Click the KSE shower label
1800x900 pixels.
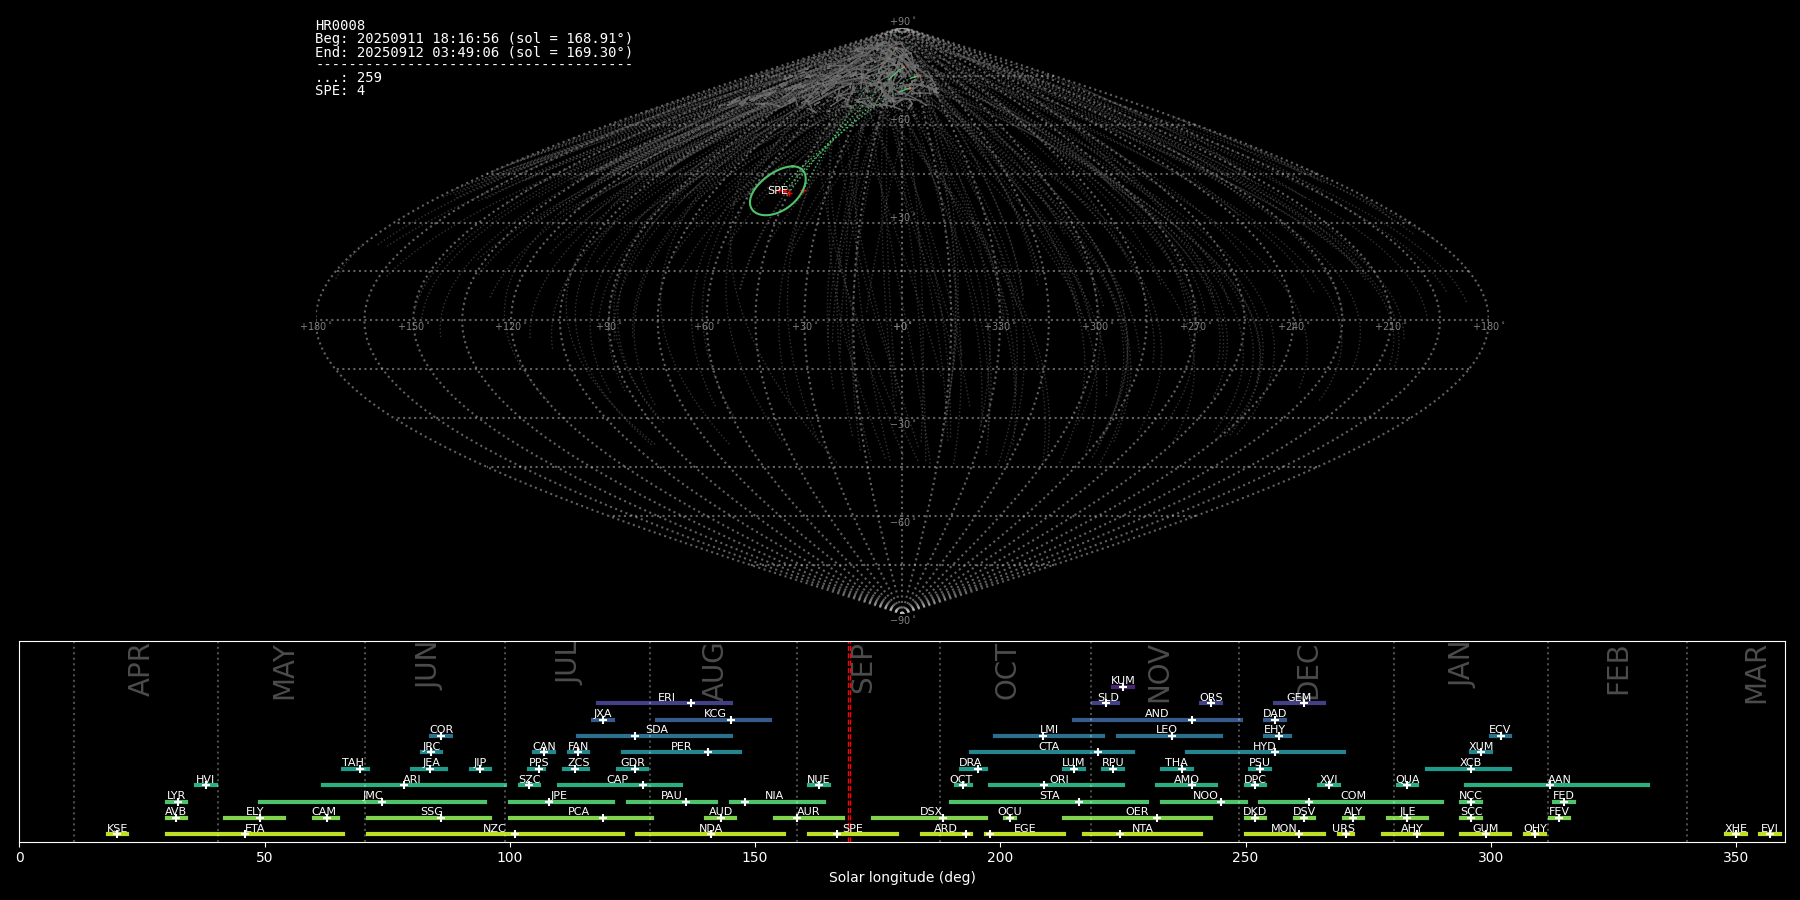pos(117,829)
